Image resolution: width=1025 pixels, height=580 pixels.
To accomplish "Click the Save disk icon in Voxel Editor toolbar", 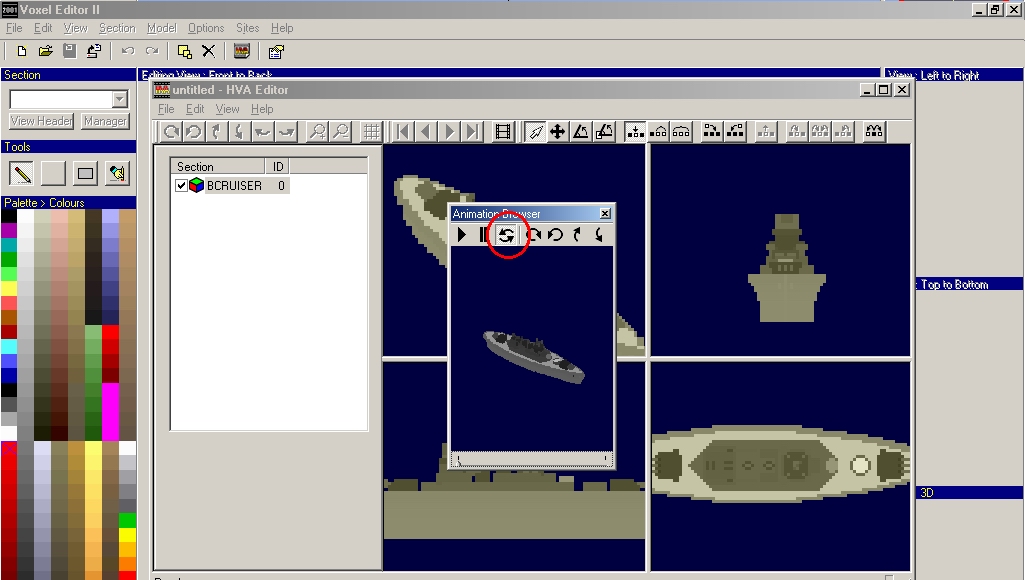I will [69, 51].
